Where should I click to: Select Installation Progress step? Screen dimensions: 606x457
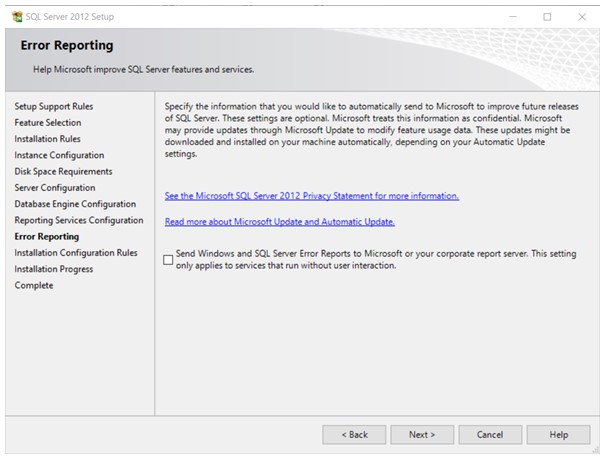[x=54, y=269]
